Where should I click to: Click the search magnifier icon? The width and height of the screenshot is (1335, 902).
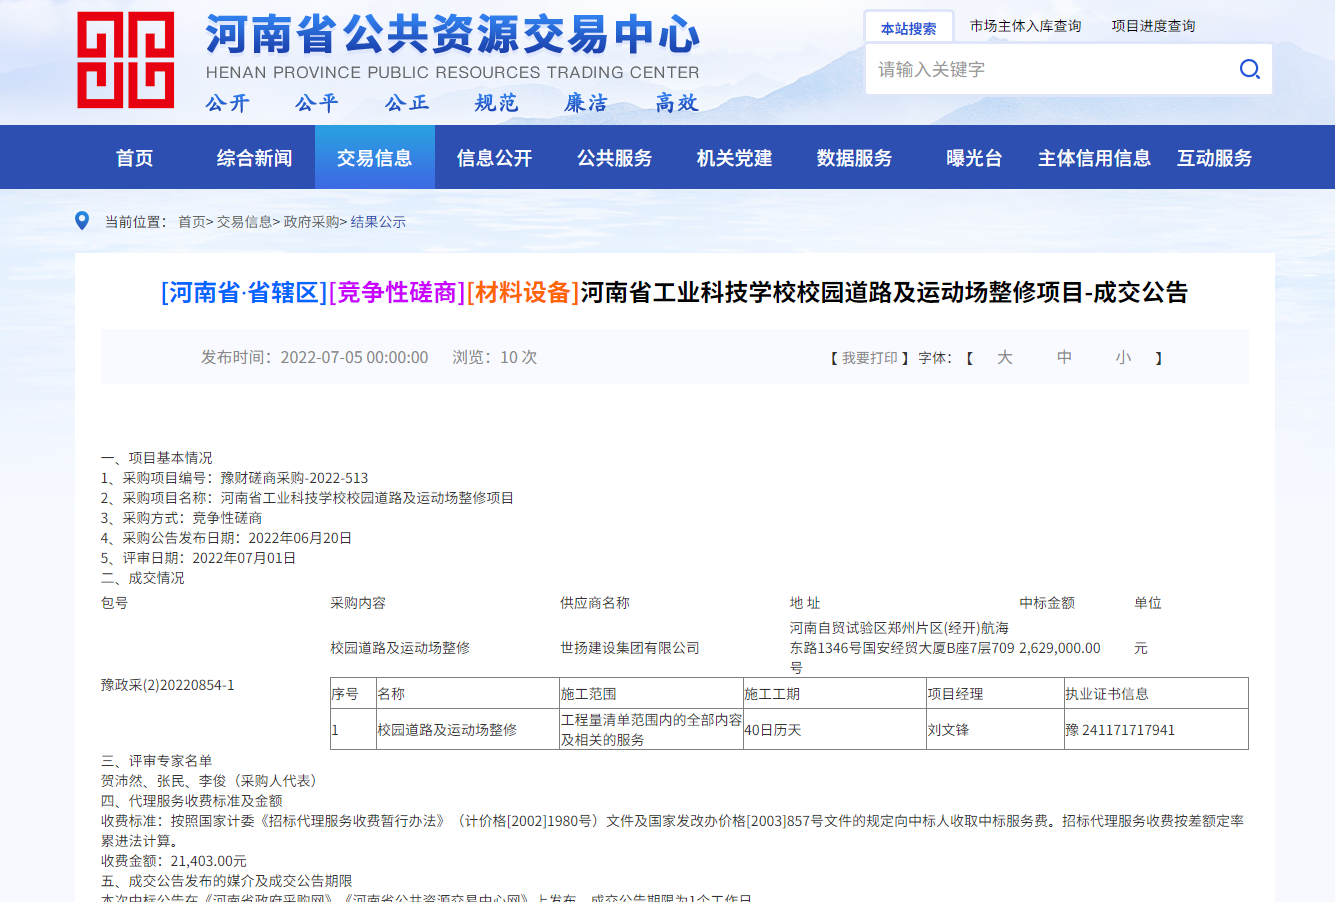(x=1249, y=69)
